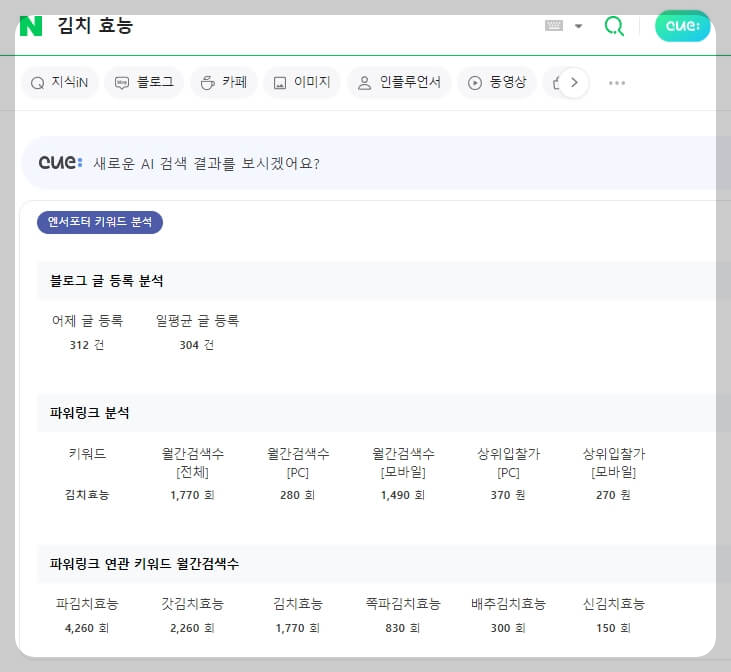Click the 월간검색수 [모바일] column header

pyautogui.click(x=403, y=463)
